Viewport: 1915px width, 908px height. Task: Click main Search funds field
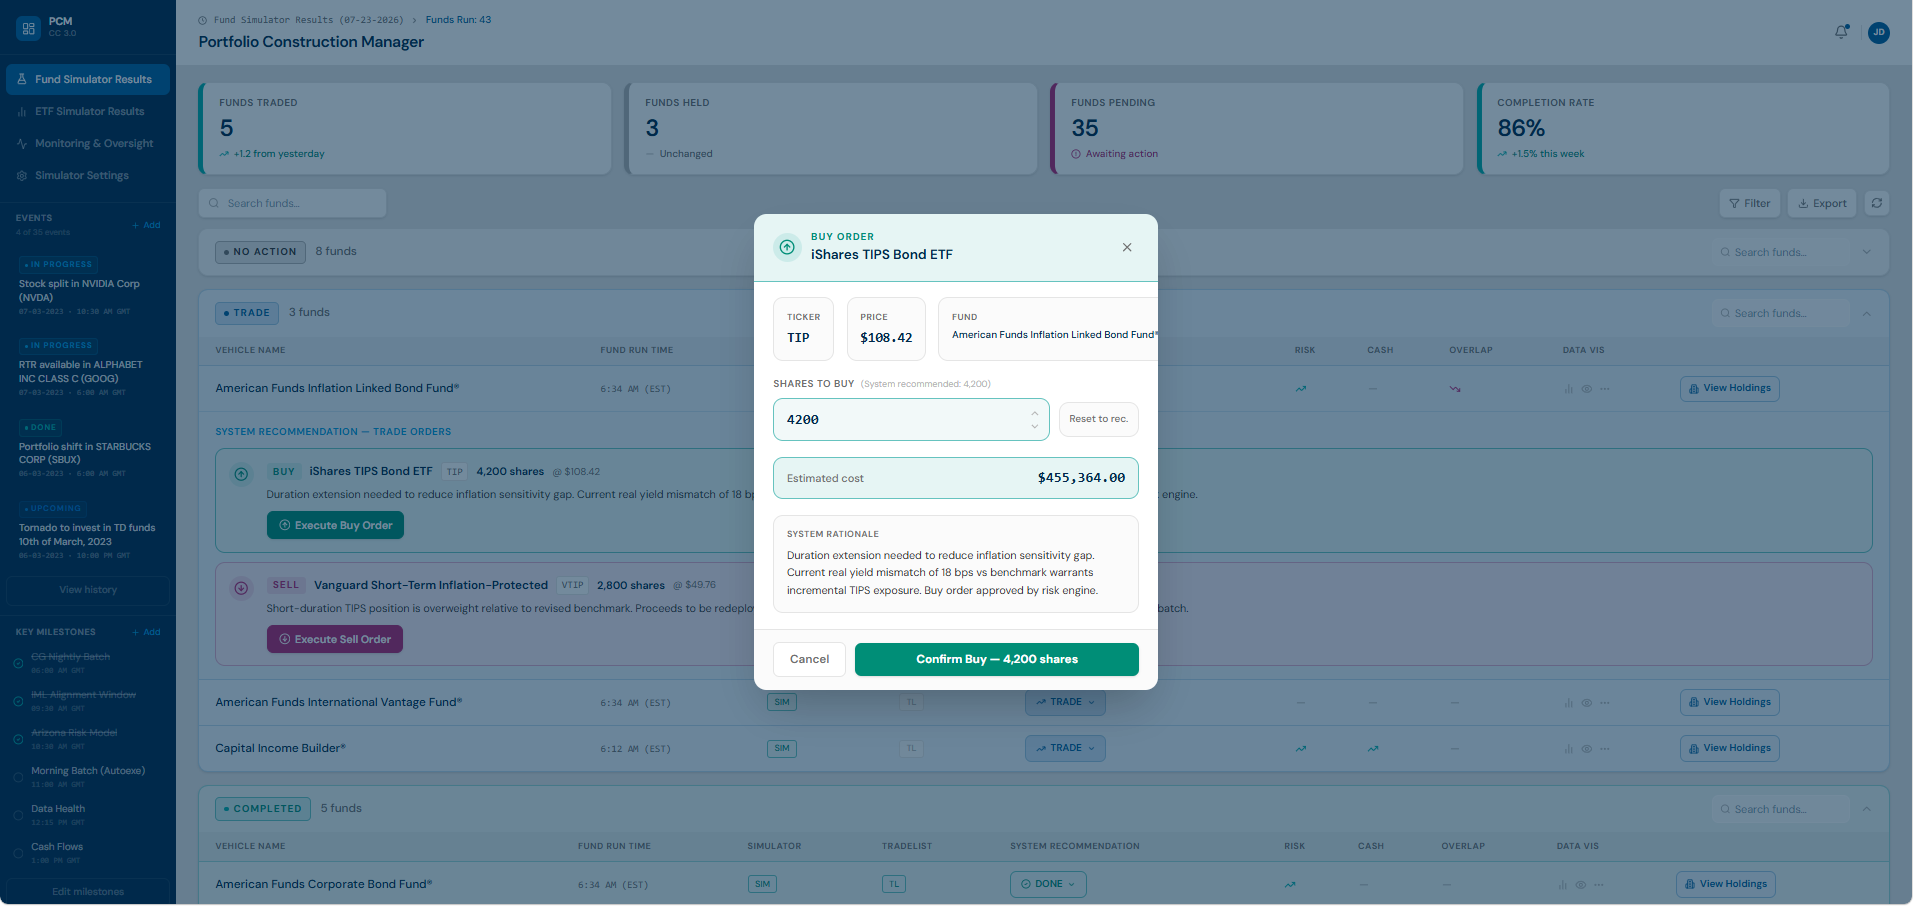click(x=292, y=204)
